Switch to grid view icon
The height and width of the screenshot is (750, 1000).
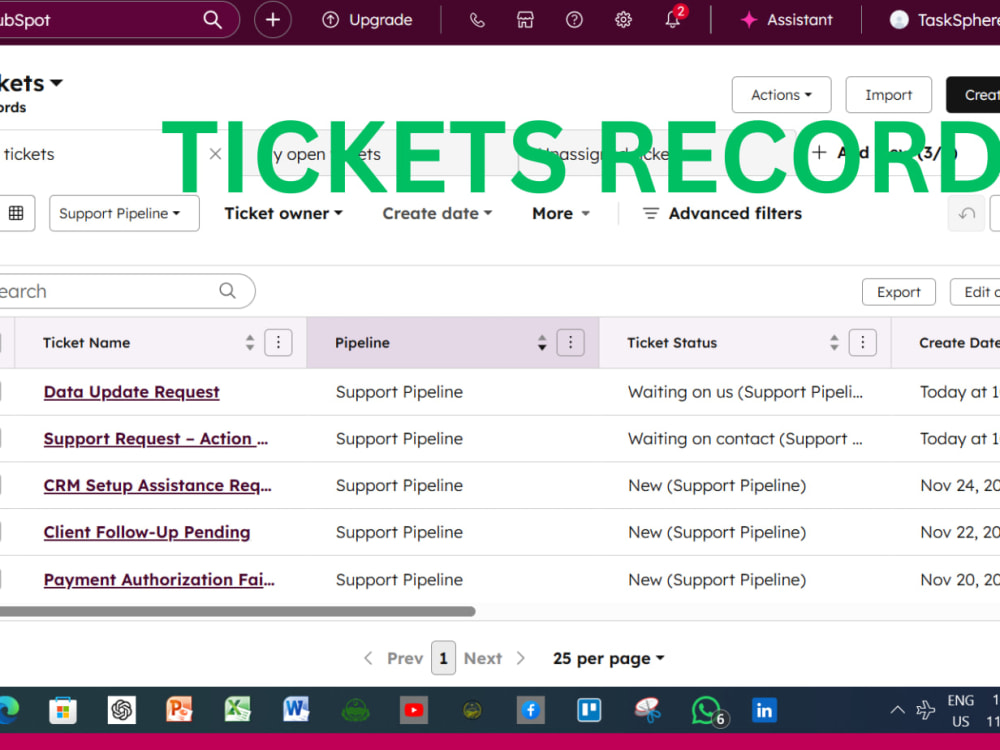(16, 213)
